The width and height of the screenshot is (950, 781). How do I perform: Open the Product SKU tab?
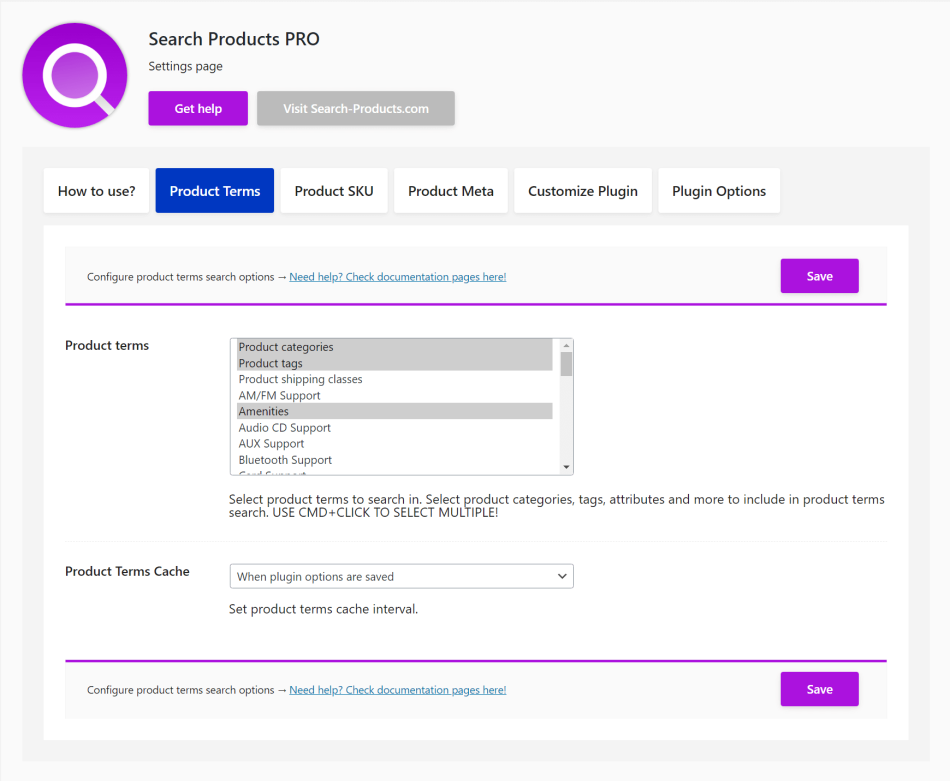tap(334, 191)
